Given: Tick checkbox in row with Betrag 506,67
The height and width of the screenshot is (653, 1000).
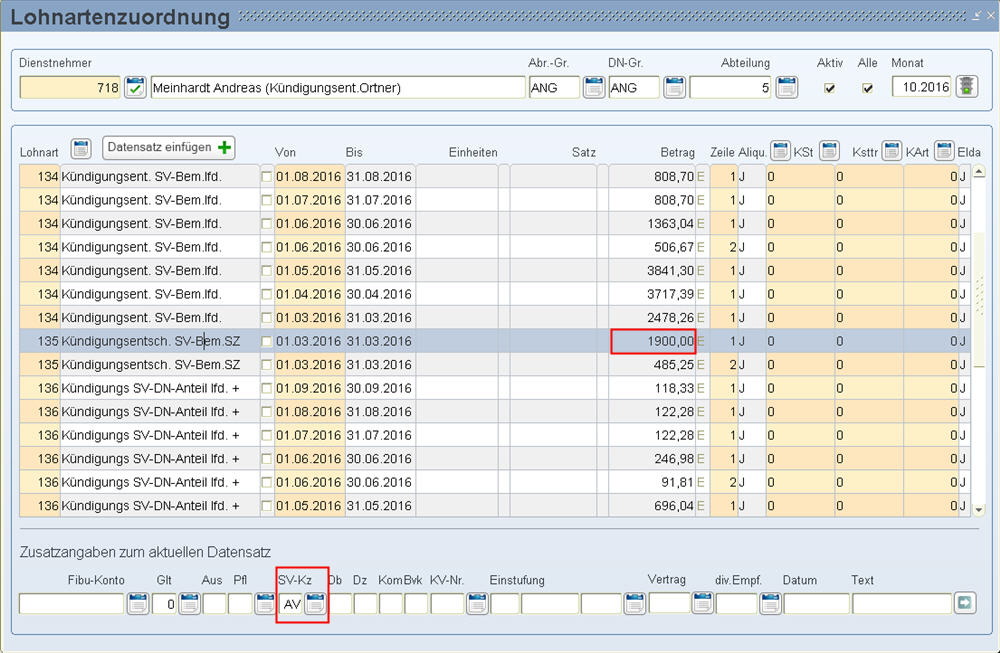Looking at the screenshot, I should pyautogui.click(x=267, y=247).
